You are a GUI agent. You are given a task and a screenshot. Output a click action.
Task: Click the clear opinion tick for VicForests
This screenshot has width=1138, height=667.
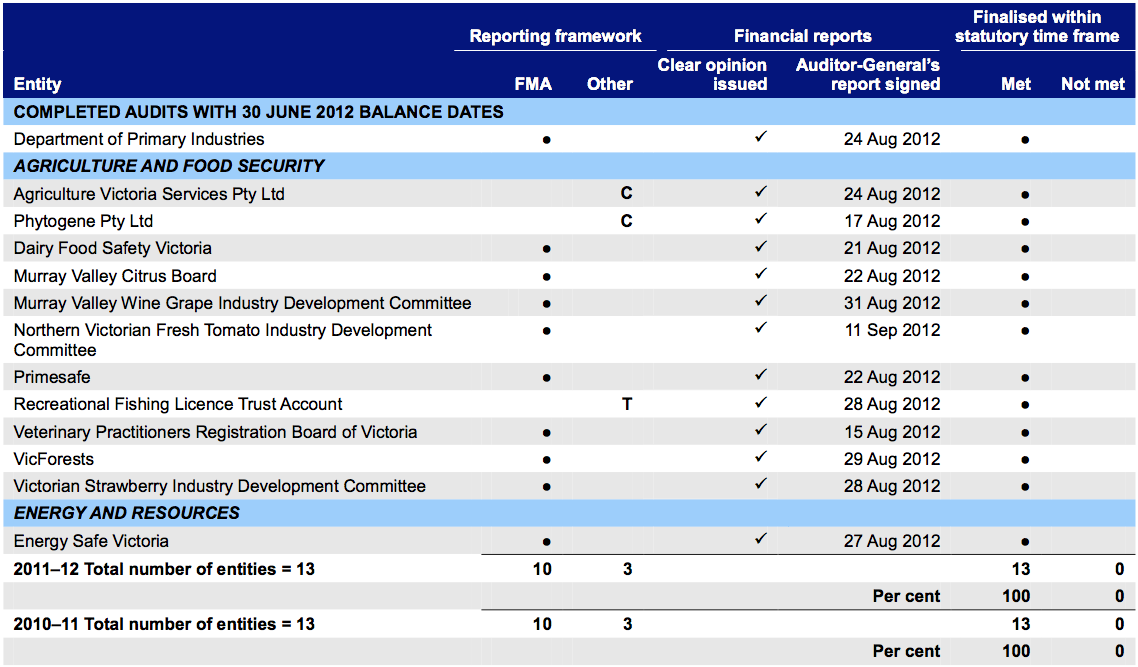tap(761, 457)
